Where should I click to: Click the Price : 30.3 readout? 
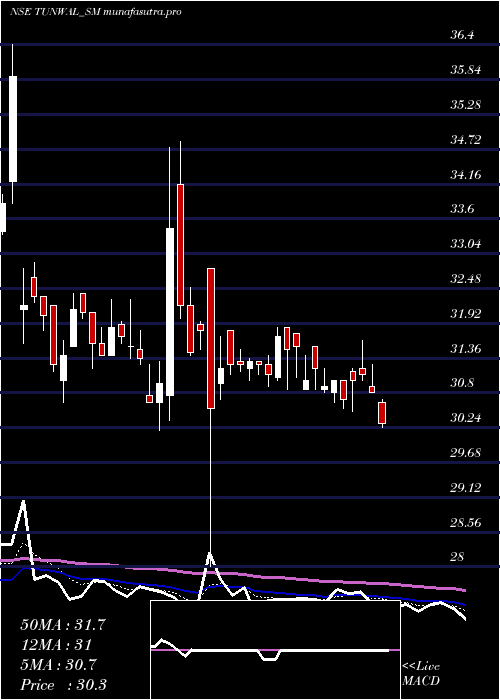(x=63, y=685)
